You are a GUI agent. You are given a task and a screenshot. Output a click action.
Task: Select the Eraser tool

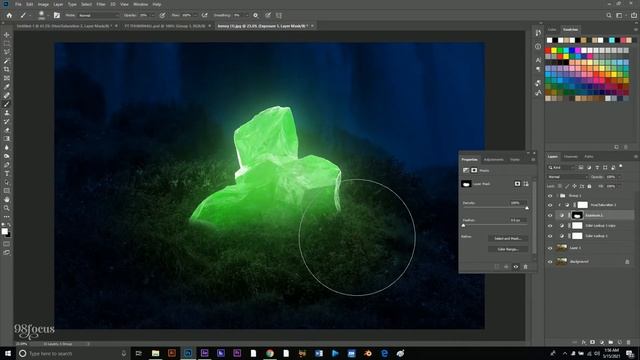(7, 130)
